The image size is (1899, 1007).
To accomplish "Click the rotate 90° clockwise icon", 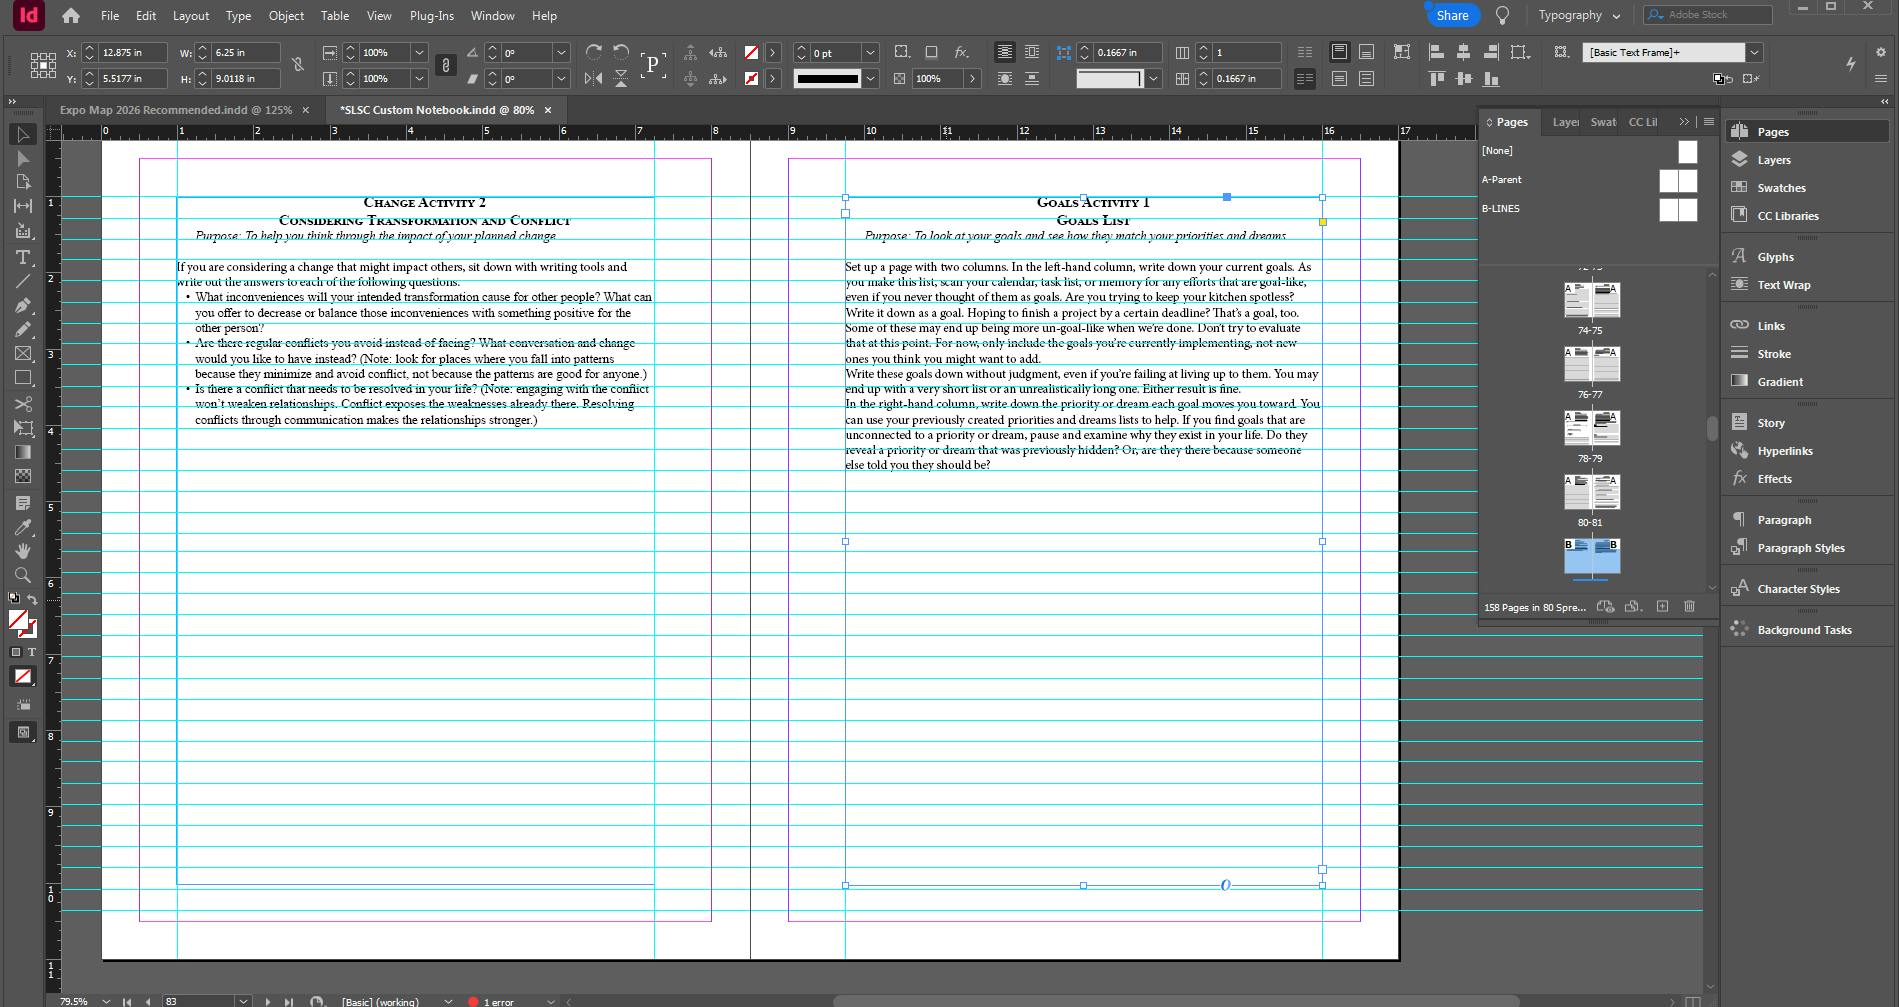I will [594, 52].
